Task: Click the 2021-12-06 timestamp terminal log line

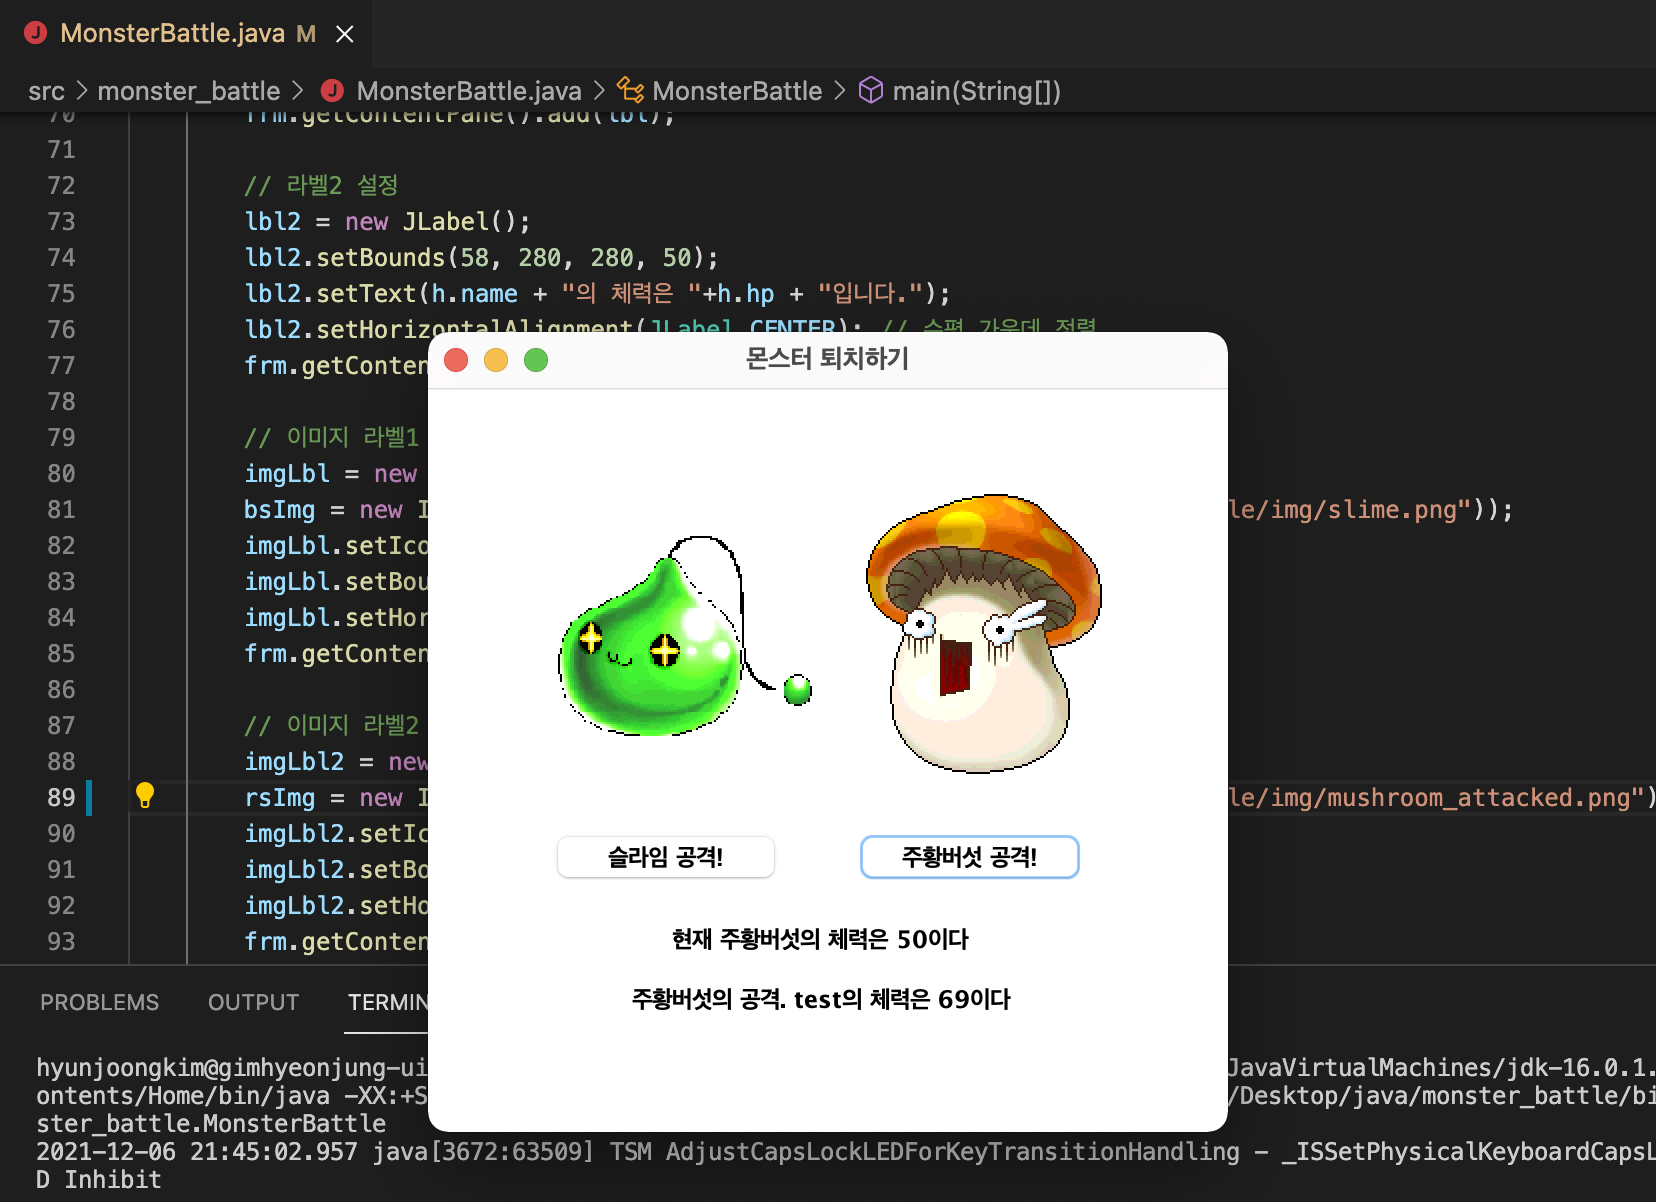Action: tap(846, 1151)
